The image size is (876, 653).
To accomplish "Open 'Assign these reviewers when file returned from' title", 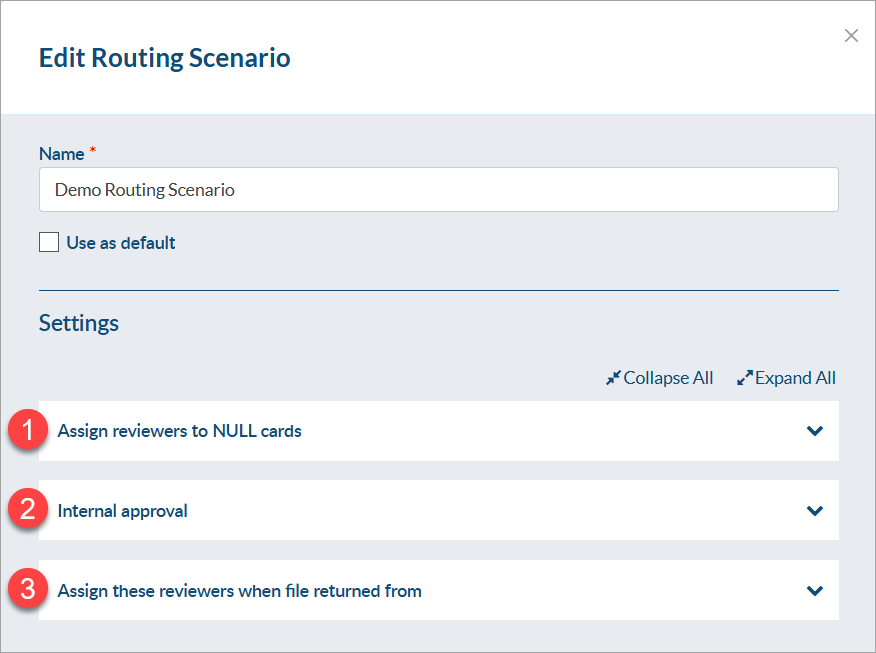I will [240, 591].
